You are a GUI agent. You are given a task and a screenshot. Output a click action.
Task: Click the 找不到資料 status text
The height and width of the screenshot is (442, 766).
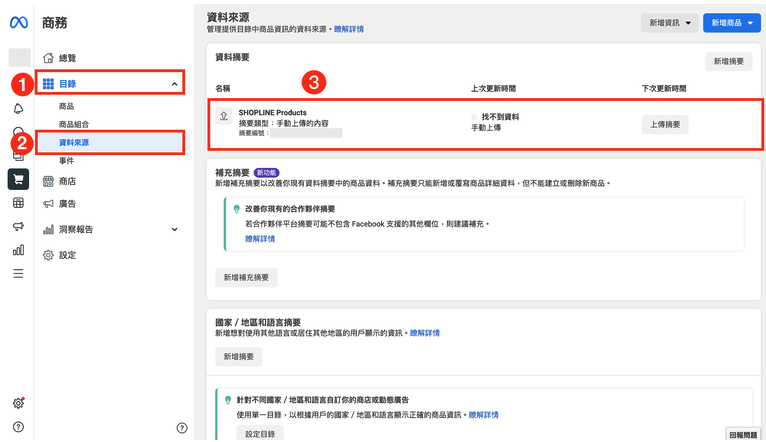click(500, 117)
